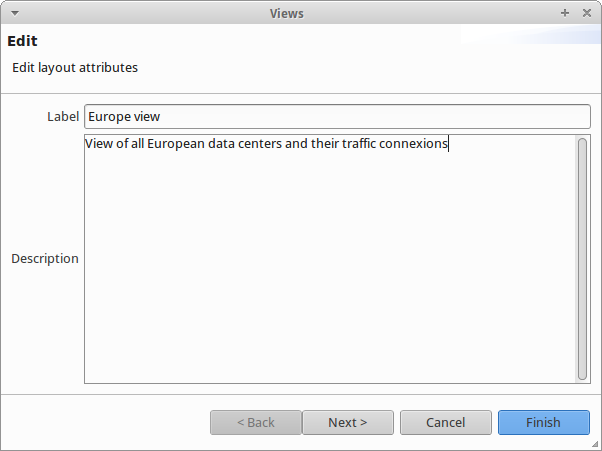Viewport: 602px width, 451px height.
Task: Cancel the layout edit wizard
Action: tap(445, 422)
